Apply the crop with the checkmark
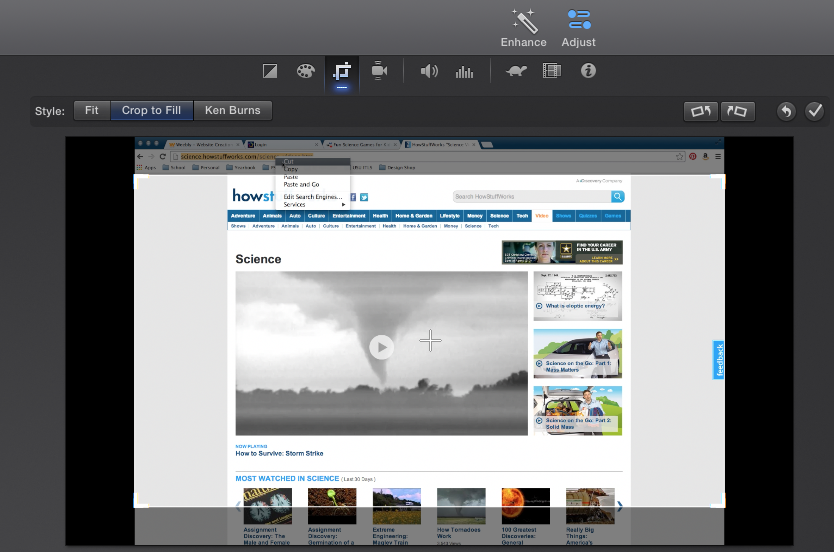Screen dimensions: 834x552 [x=814, y=111]
